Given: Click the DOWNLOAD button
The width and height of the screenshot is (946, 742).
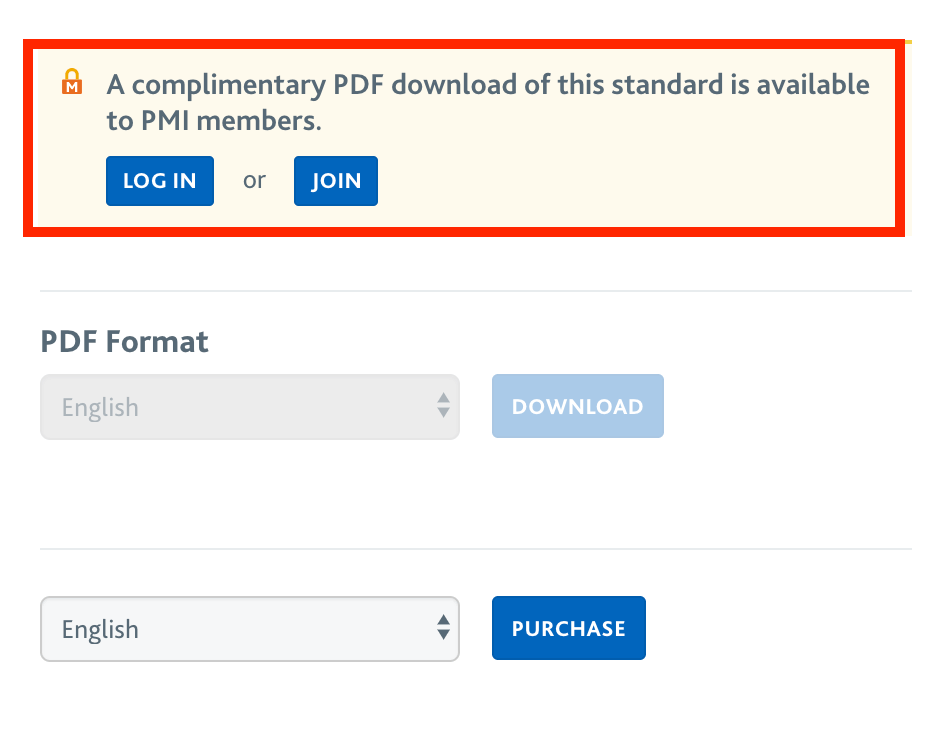Looking at the screenshot, I should (x=577, y=406).
